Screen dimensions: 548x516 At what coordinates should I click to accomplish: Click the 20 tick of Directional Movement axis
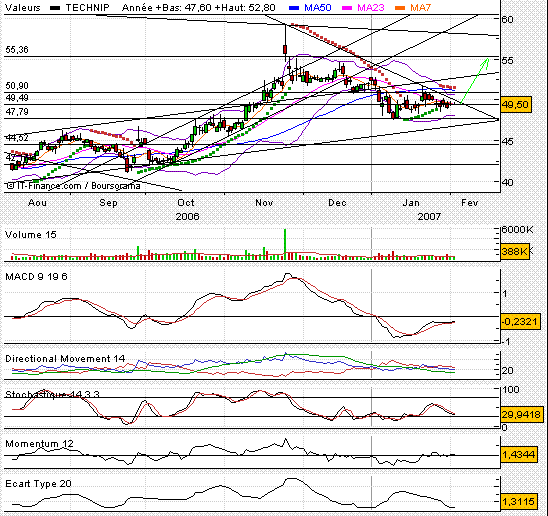click(507, 371)
